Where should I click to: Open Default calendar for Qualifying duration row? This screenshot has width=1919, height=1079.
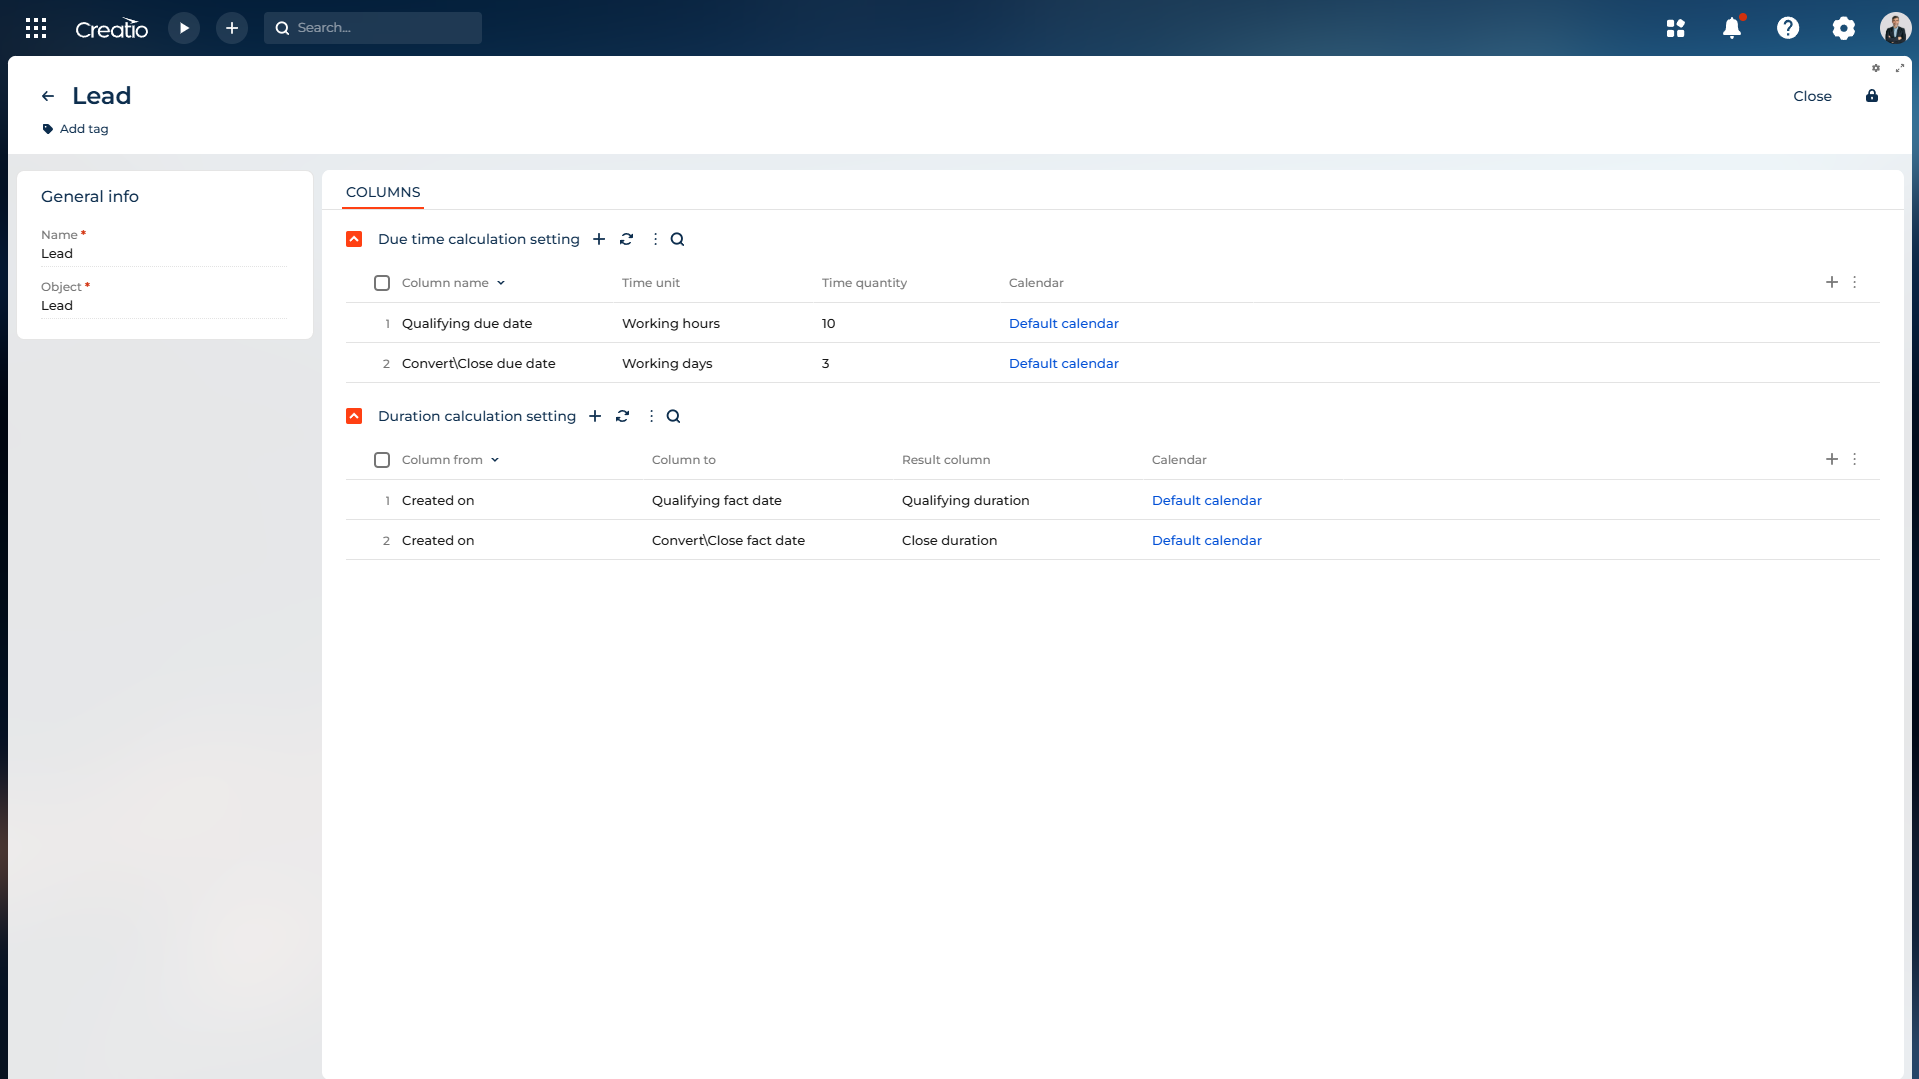[x=1207, y=500]
